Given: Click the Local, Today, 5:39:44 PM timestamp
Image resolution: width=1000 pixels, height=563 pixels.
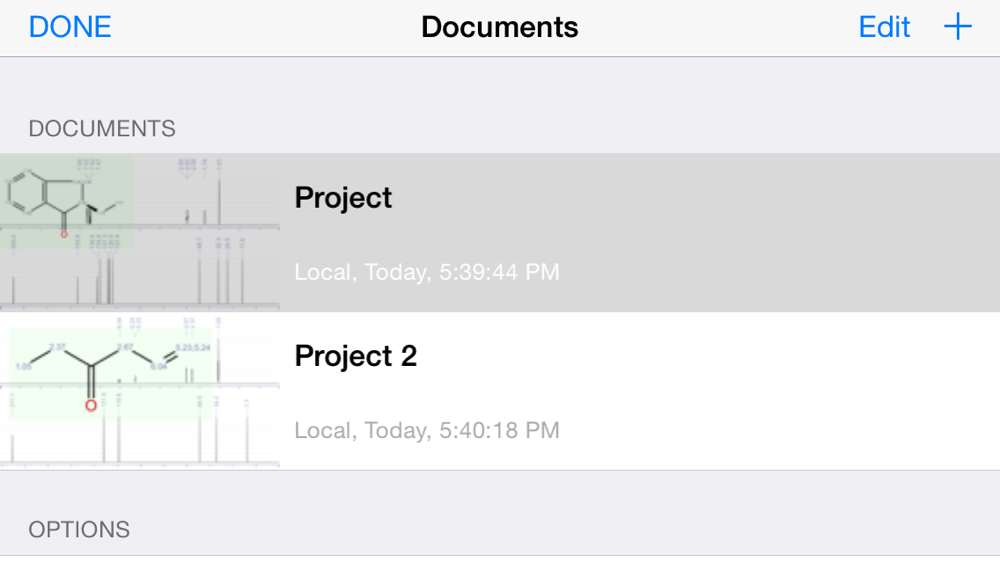Looking at the screenshot, I should click(x=427, y=272).
